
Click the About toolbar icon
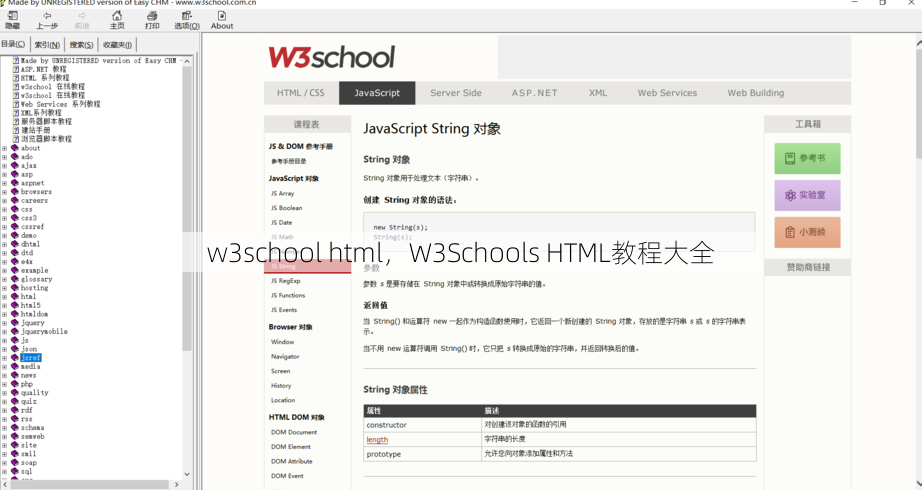(222, 16)
